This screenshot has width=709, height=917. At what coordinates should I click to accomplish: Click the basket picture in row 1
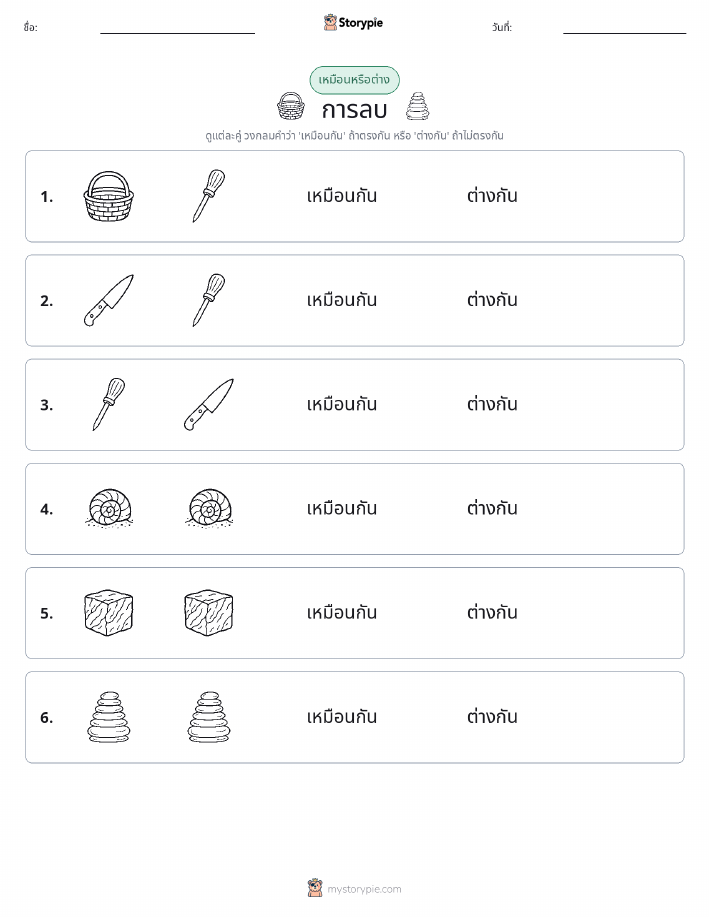click(x=109, y=196)
